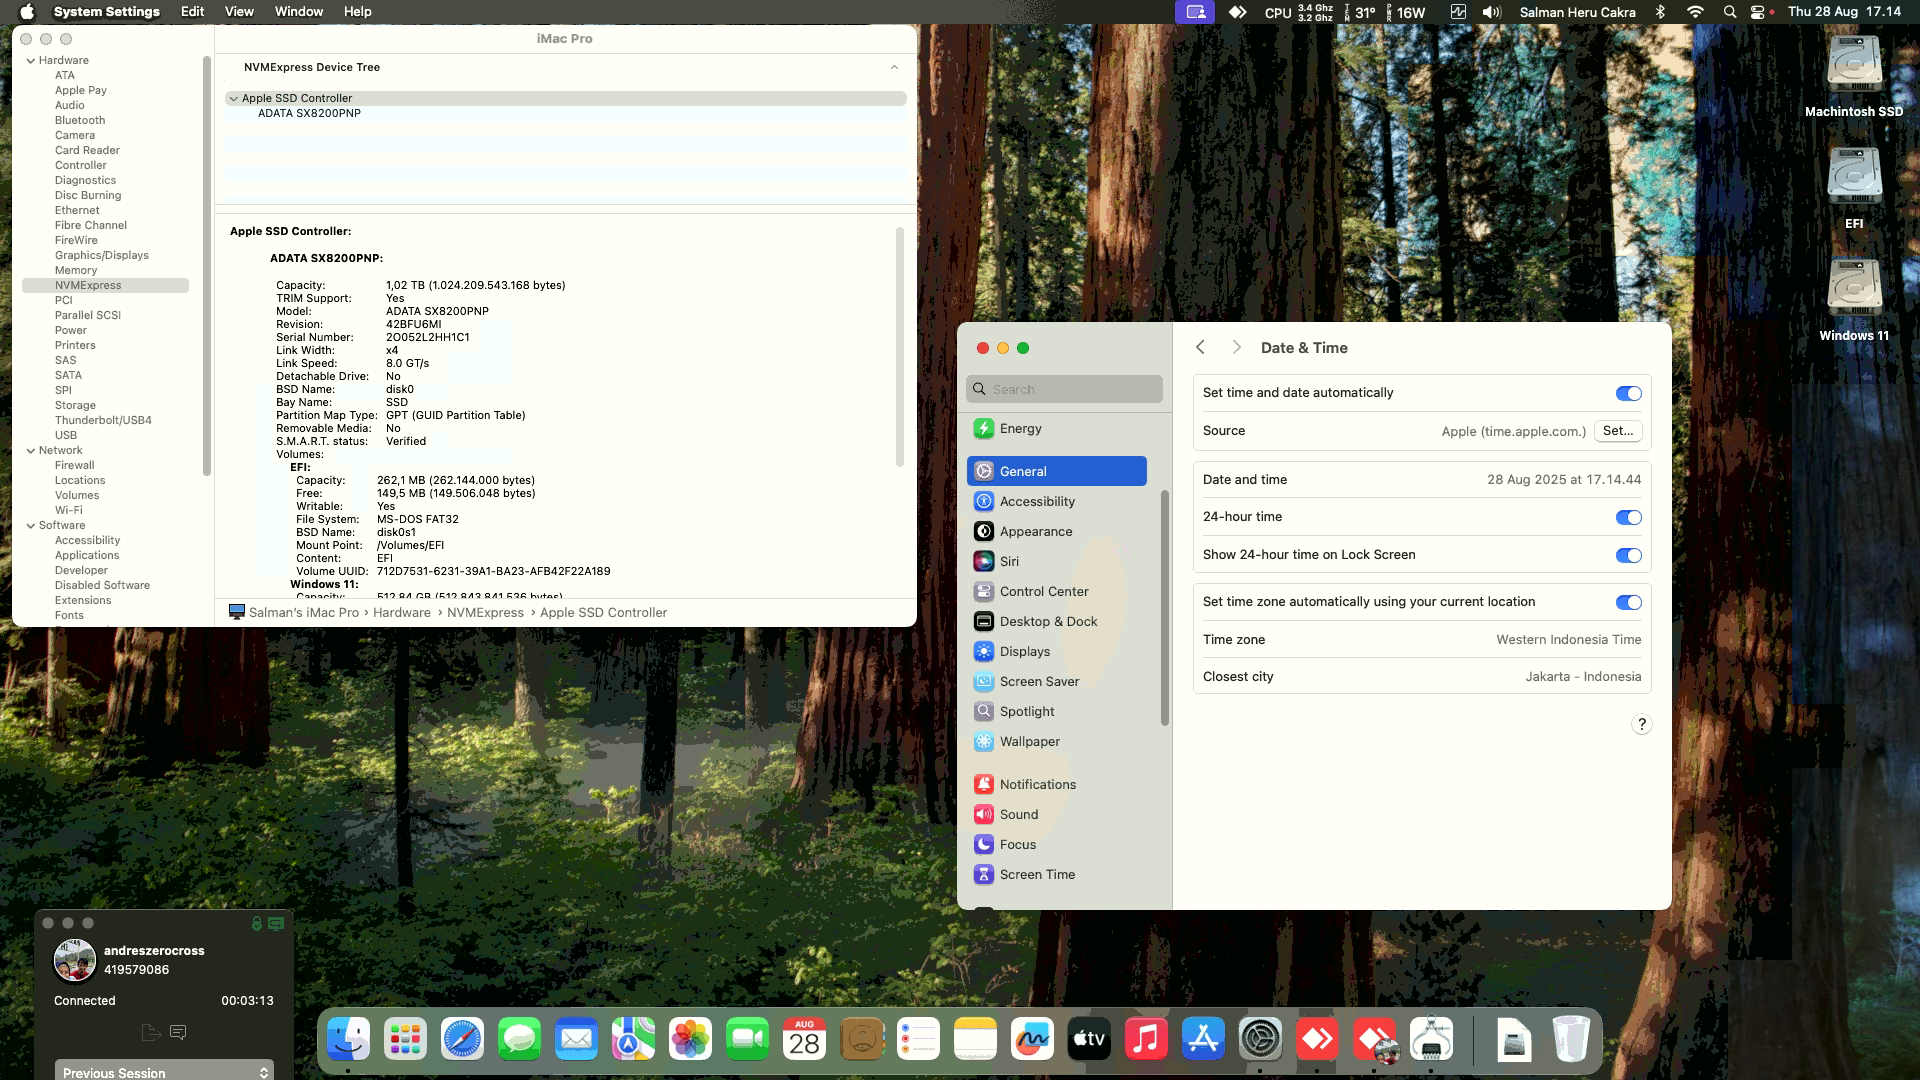Go back using the back arrow
1920x1080 pixels.
(1200, 347)
